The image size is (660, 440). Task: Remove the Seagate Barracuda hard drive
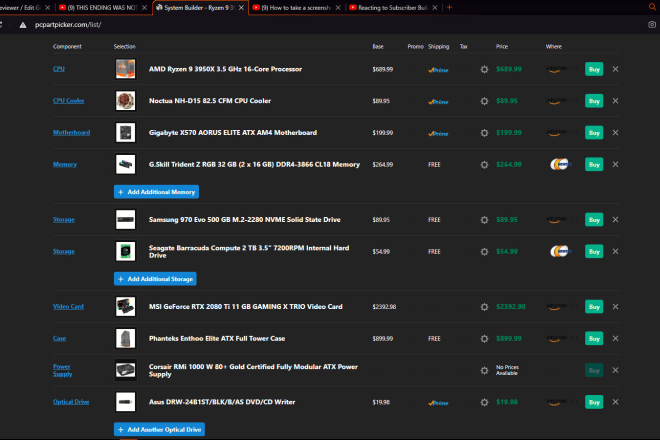click(615, 251)
